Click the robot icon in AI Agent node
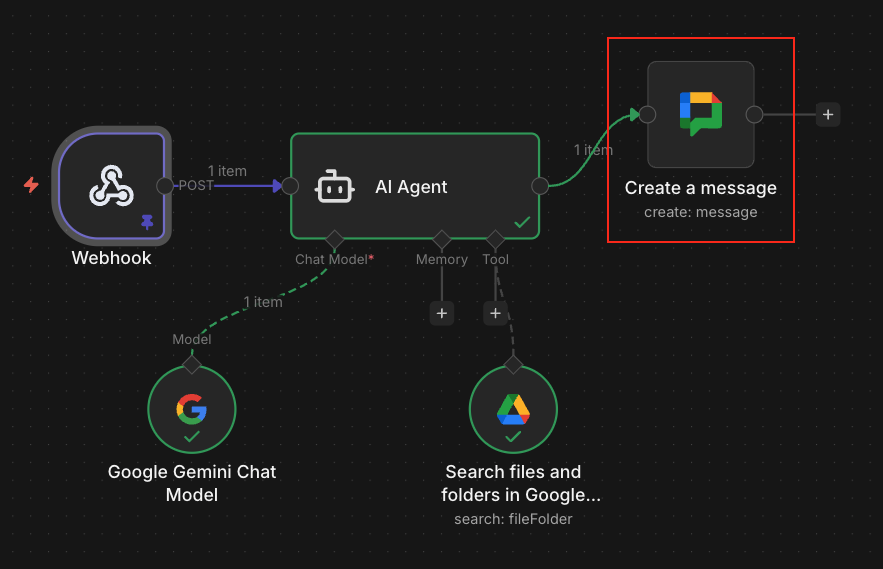Viewport: 883px width, 569px height. 334,186
